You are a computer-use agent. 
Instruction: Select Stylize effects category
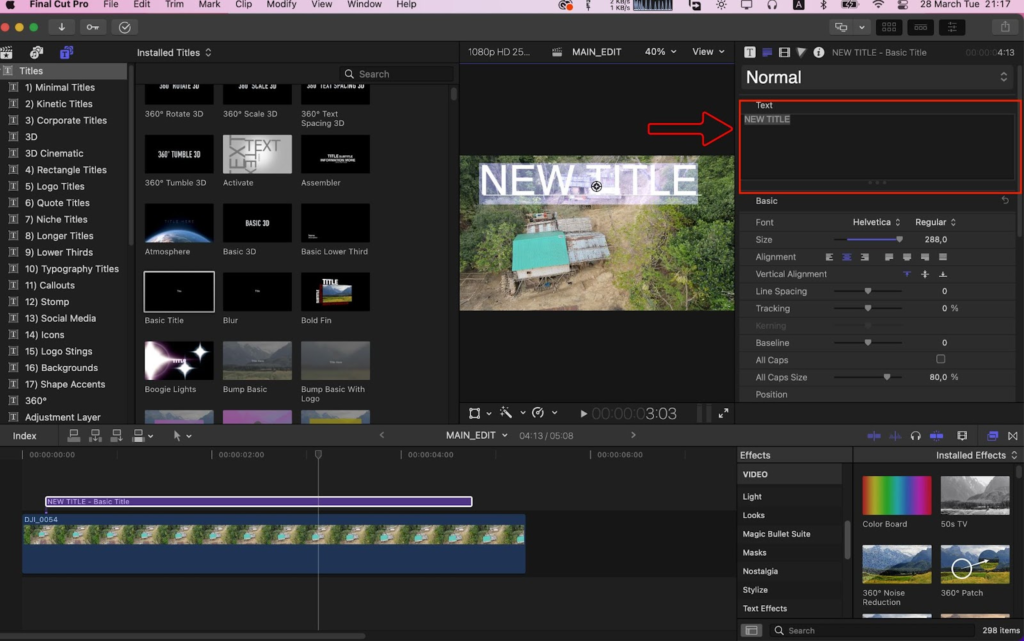[x=755, y=590]
